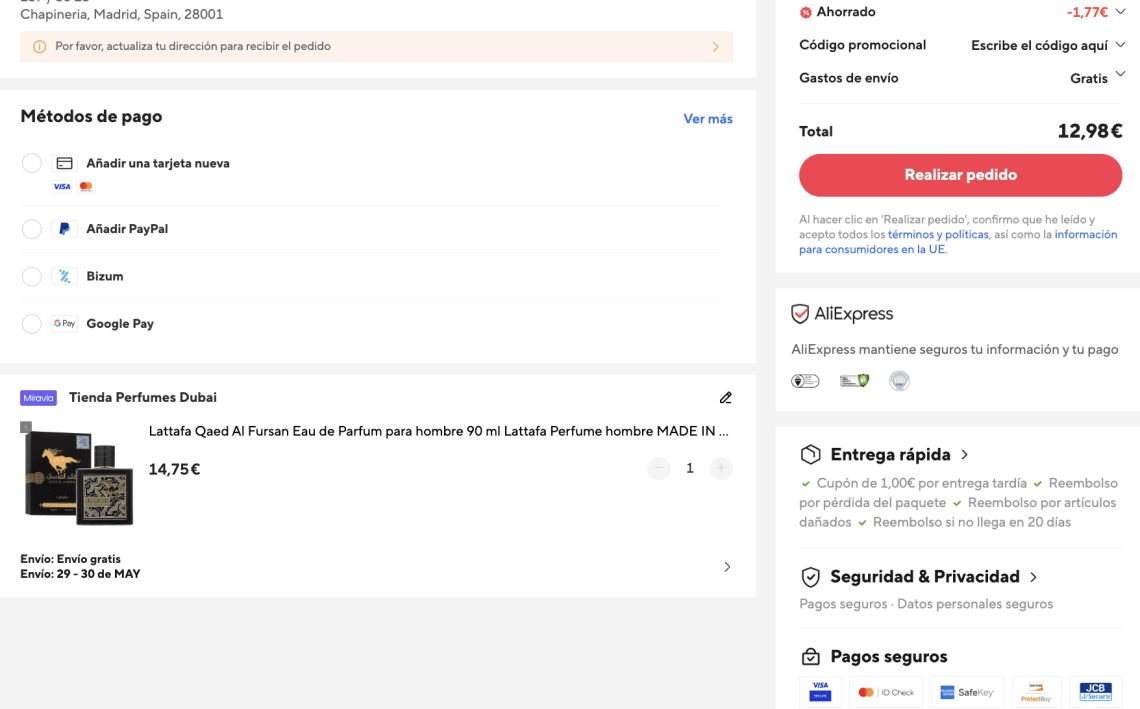
Task: Expand the address update arrow
Action: (x=715, y=47)
